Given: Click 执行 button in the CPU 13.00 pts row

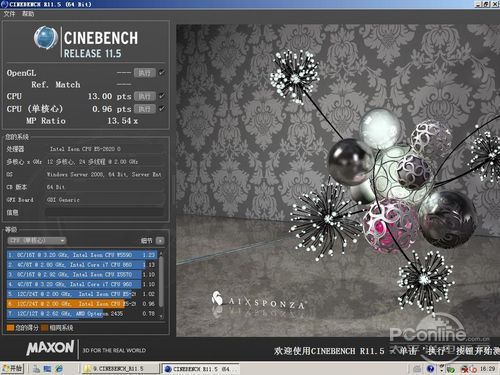Looking at the screenshot, I should [x=145, y=96].
